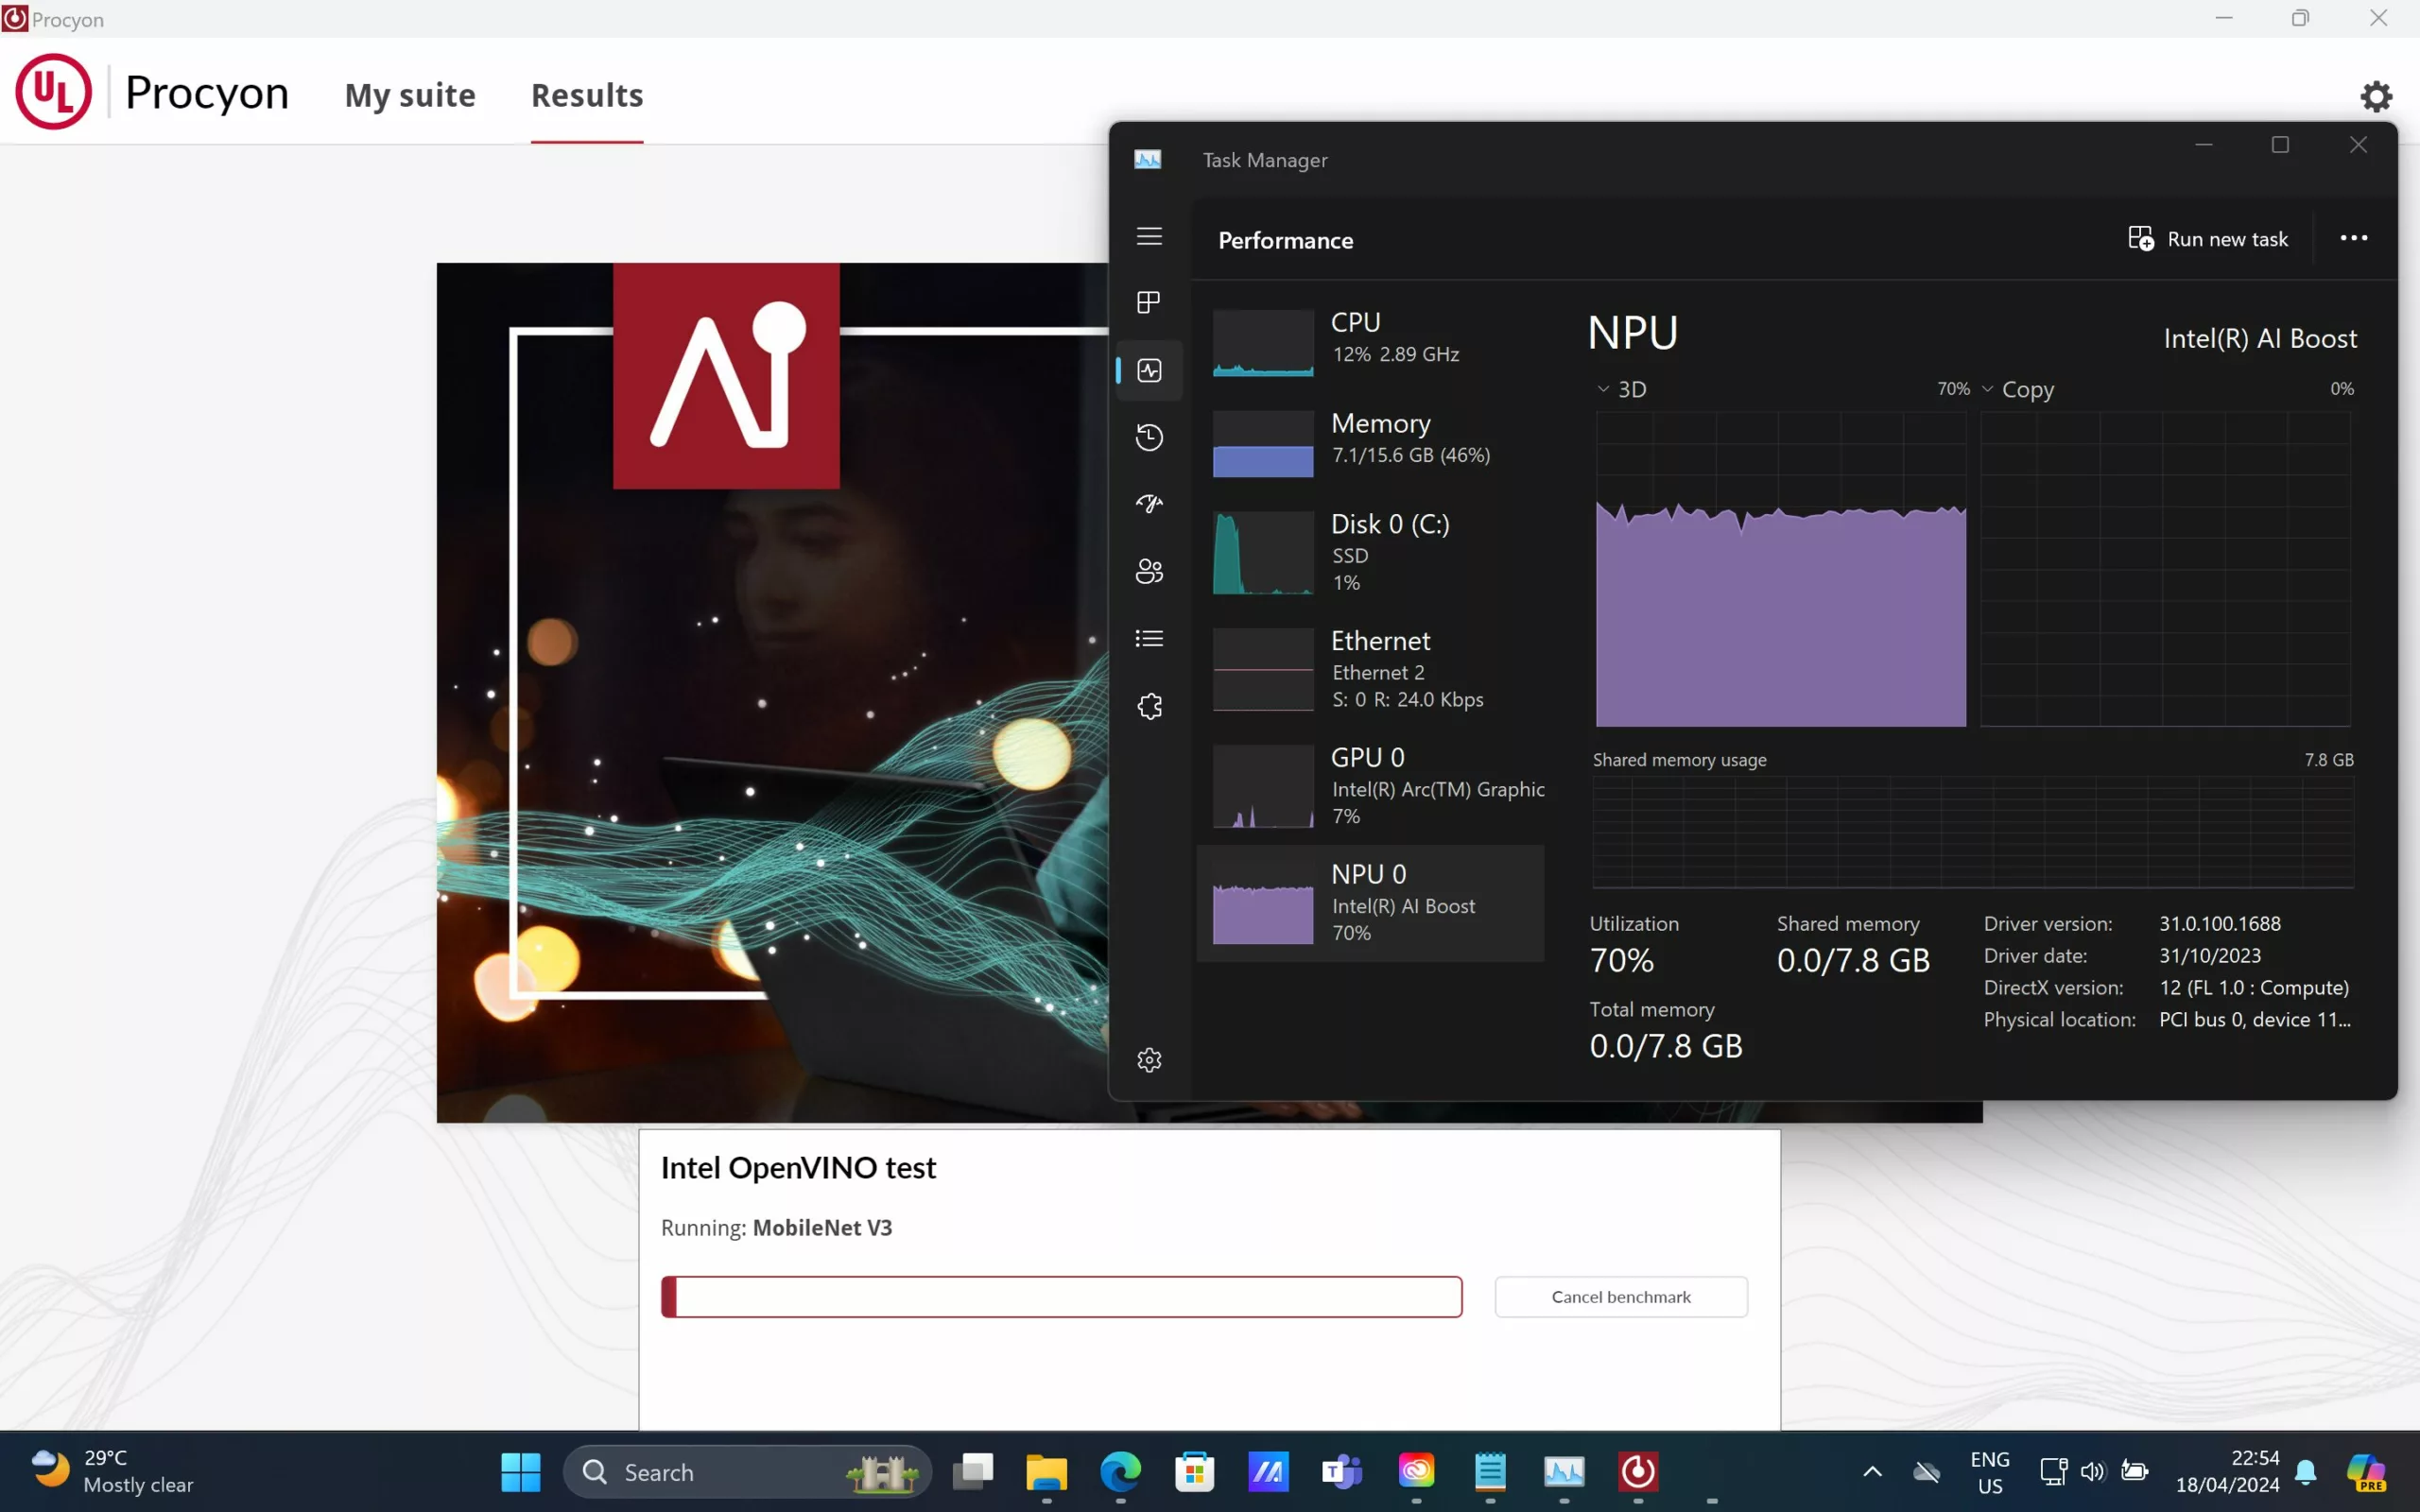Open App history page in Task Manager
The image size is (2420, 1512).
(1149, 437)
